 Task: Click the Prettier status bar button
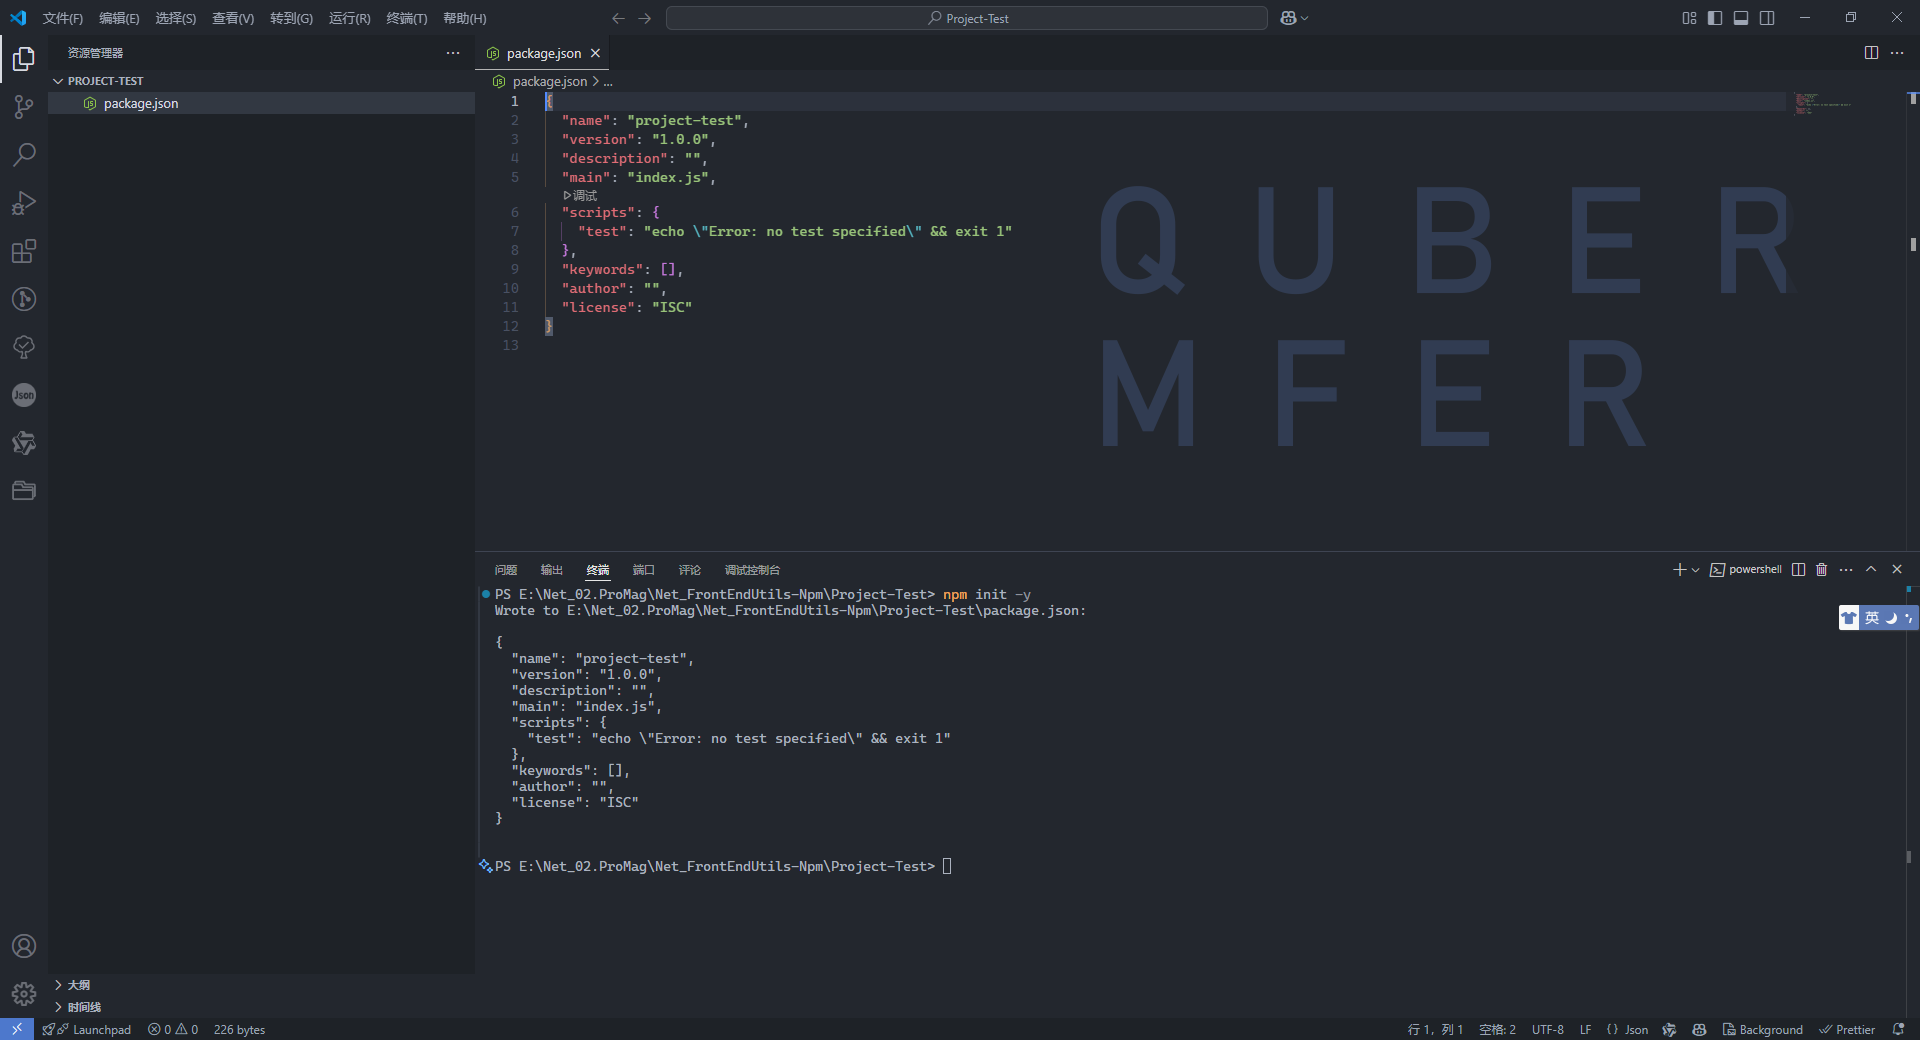(x=1847, y=1029)
